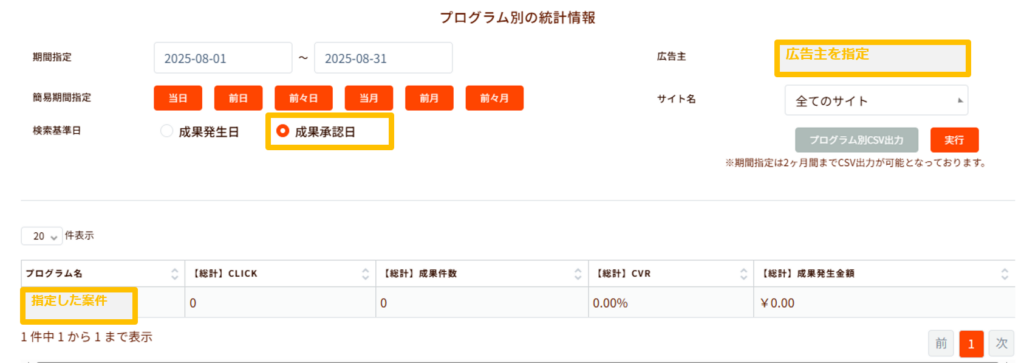Open the 広告主 selection field
Image resolution: width=1024 pixels, height=363 pixels.
[872, 58]
